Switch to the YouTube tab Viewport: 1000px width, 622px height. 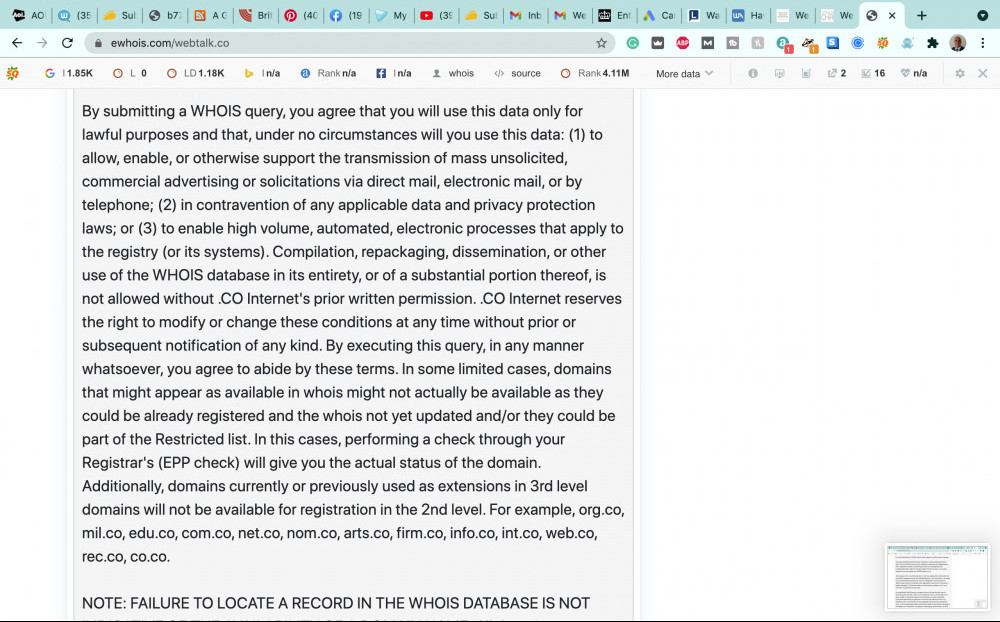point(437,15)
